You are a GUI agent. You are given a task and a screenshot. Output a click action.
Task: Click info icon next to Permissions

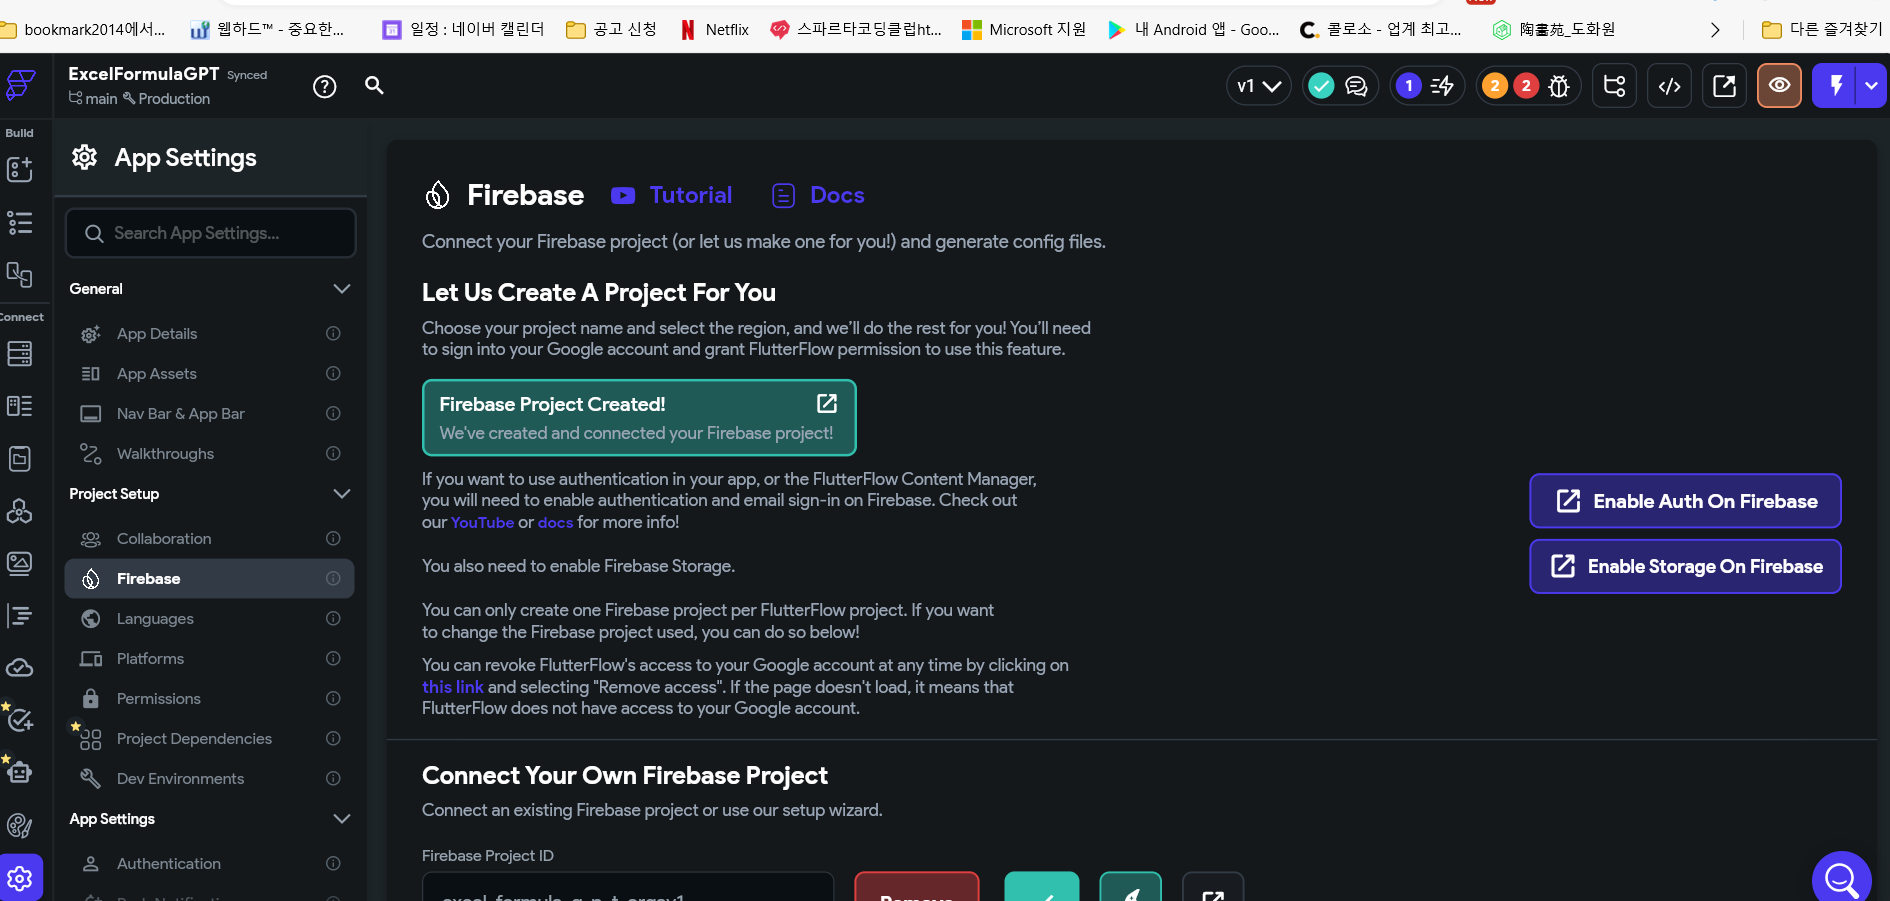tap(333, 699)
